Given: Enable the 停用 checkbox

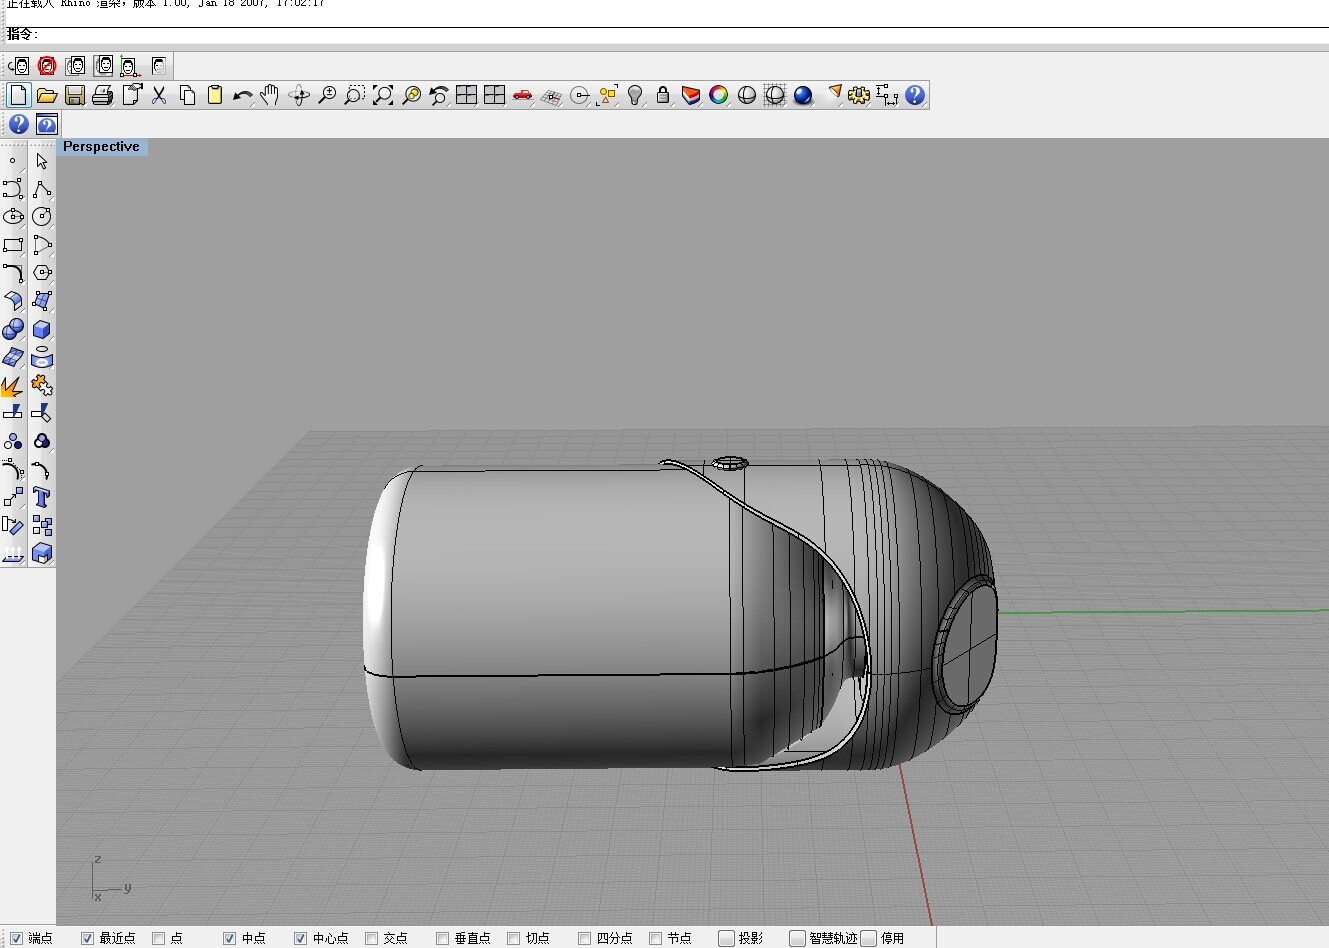Looking at the screenshot, I should [869, 938].
